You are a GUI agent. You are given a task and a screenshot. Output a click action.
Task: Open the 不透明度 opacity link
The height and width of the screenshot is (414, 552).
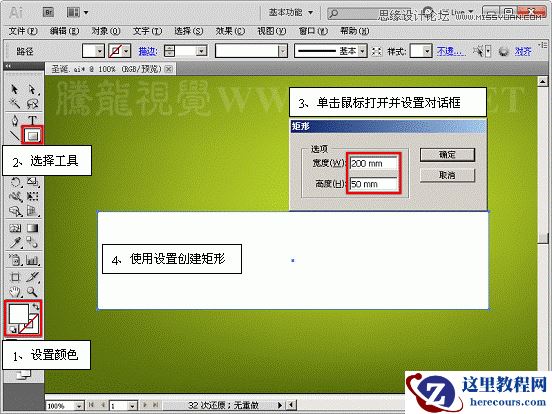point(451,52)
